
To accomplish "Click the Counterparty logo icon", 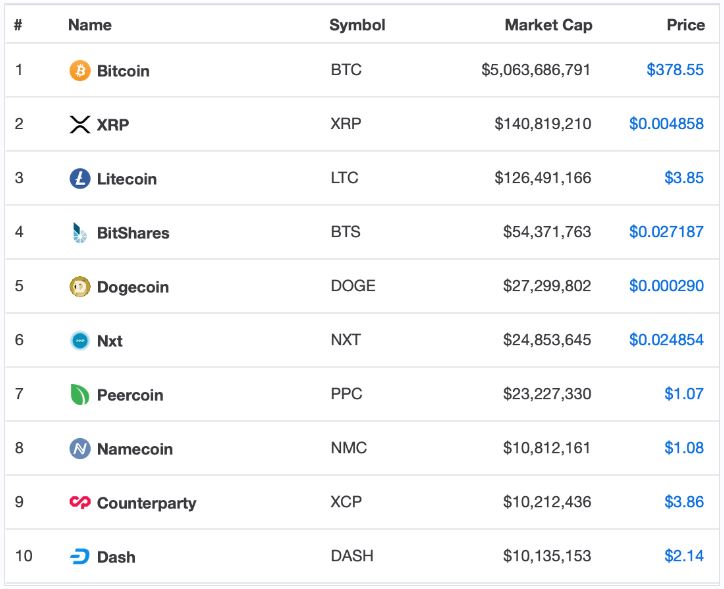I will 80,503.
